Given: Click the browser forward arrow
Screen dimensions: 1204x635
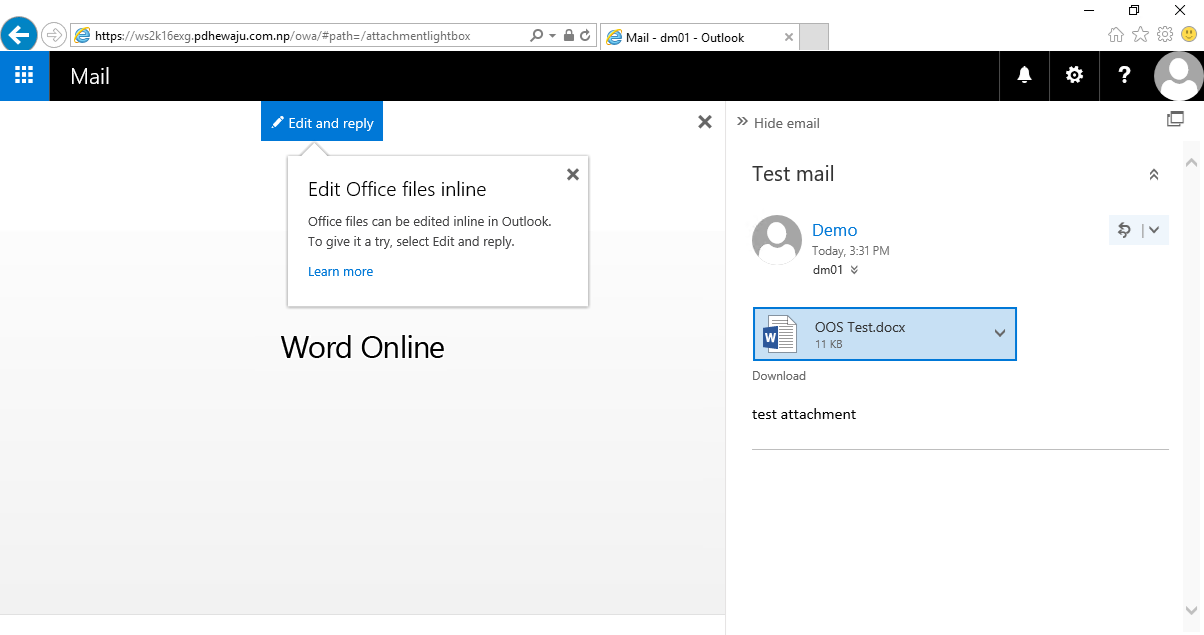Looking at the screenshot, I should coord(53,35).
